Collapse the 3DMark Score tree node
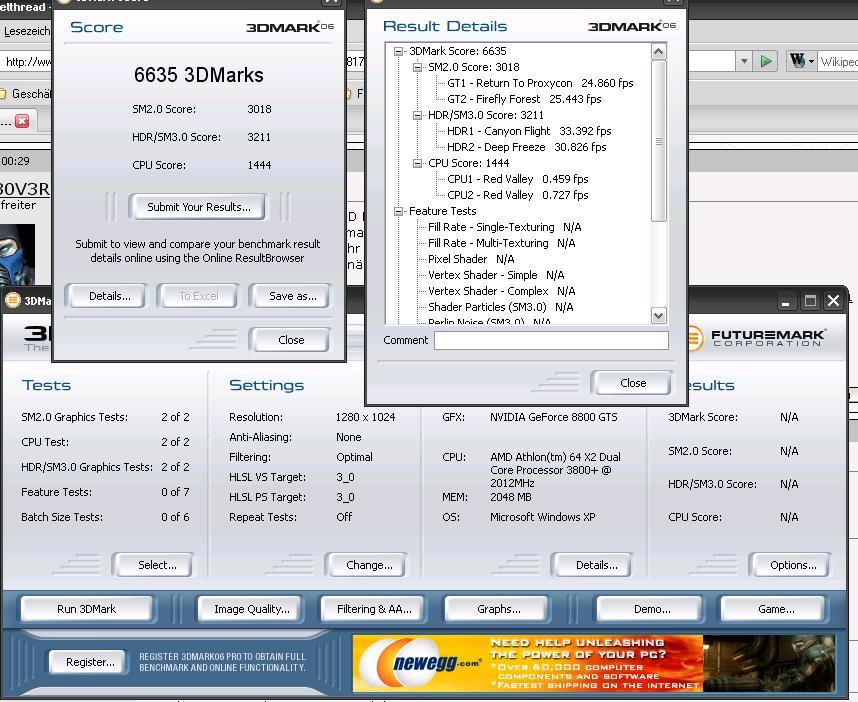 pyautogui.click(x=398, y=51)
